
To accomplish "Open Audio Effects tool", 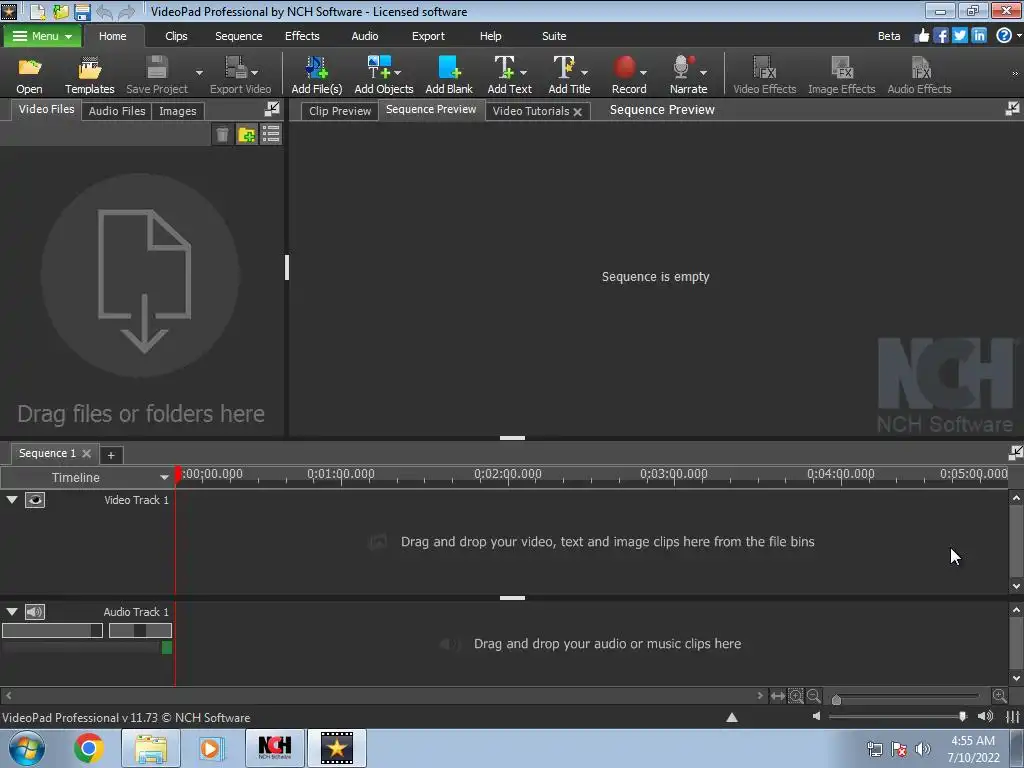I will pyautogui.click(x=919, y=75).
